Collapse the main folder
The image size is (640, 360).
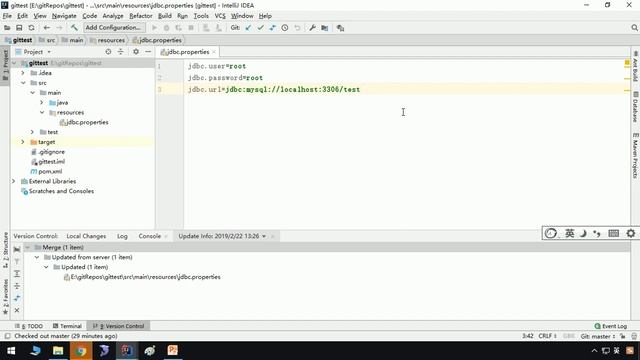[x=33, y=93]
